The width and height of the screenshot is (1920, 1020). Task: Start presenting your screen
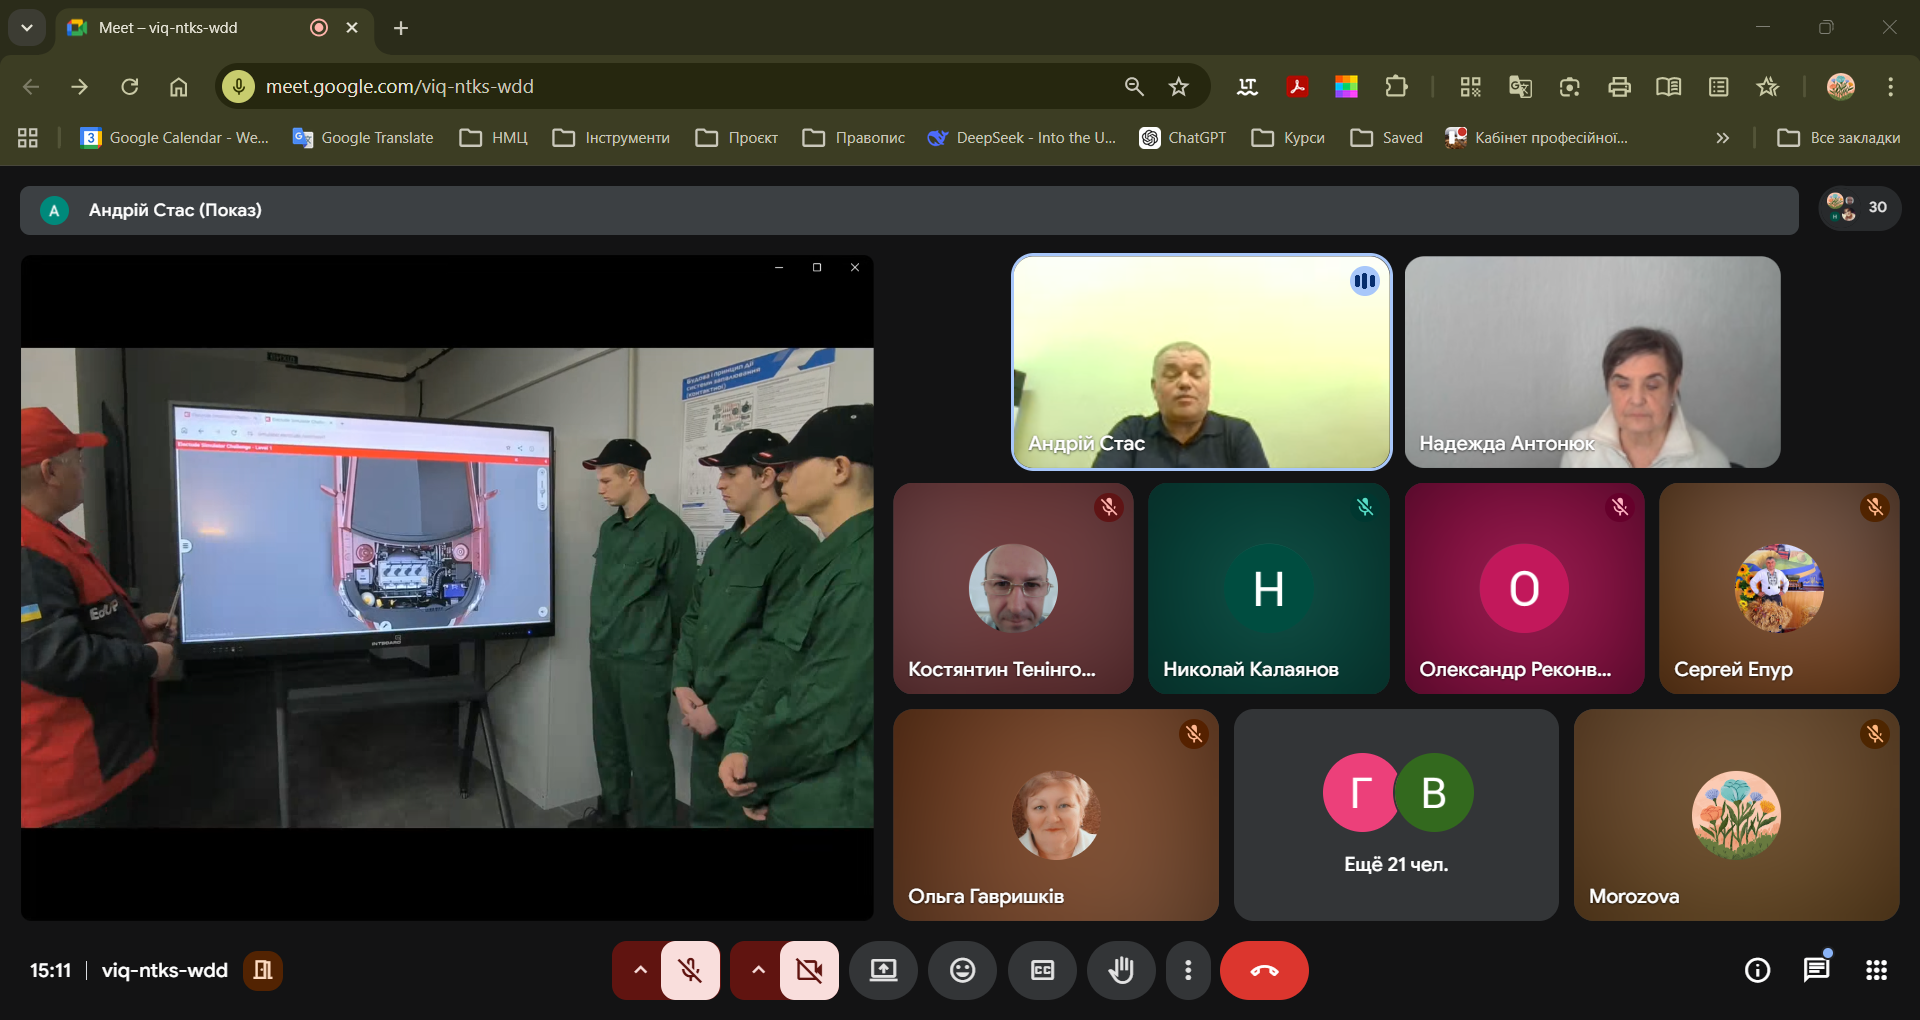883,970
